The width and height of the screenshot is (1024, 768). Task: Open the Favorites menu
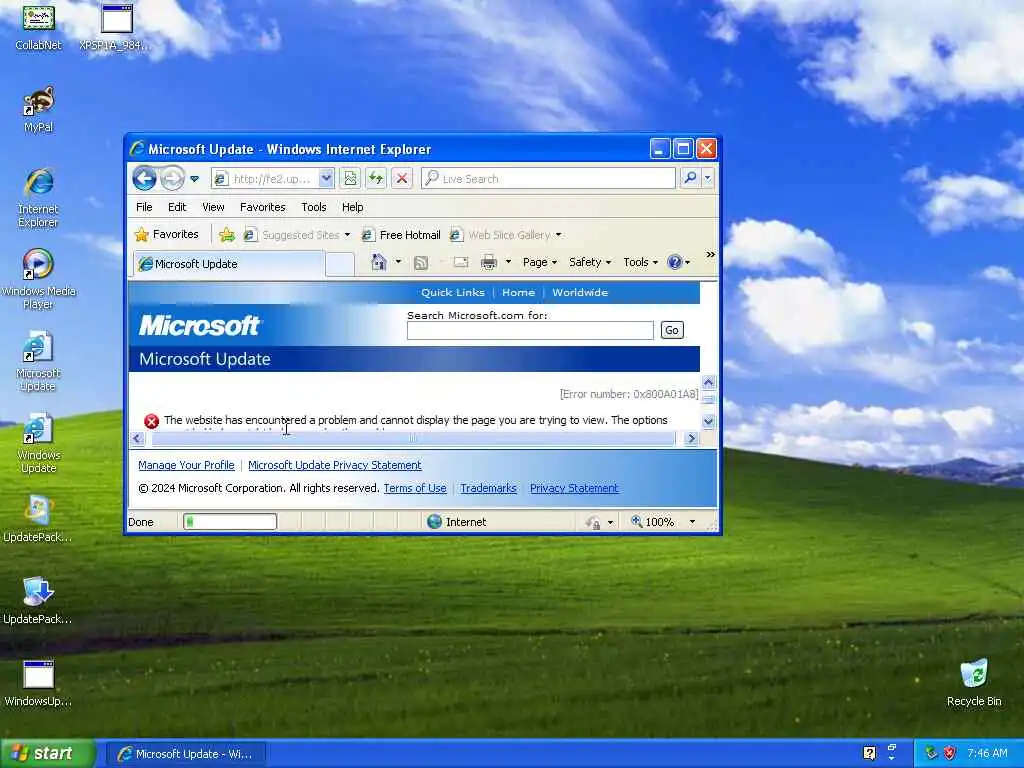pos(263,207)
